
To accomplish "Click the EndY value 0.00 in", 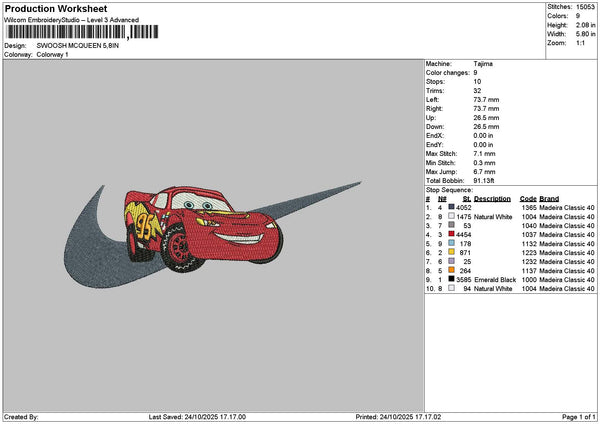I will pos(483,145).
